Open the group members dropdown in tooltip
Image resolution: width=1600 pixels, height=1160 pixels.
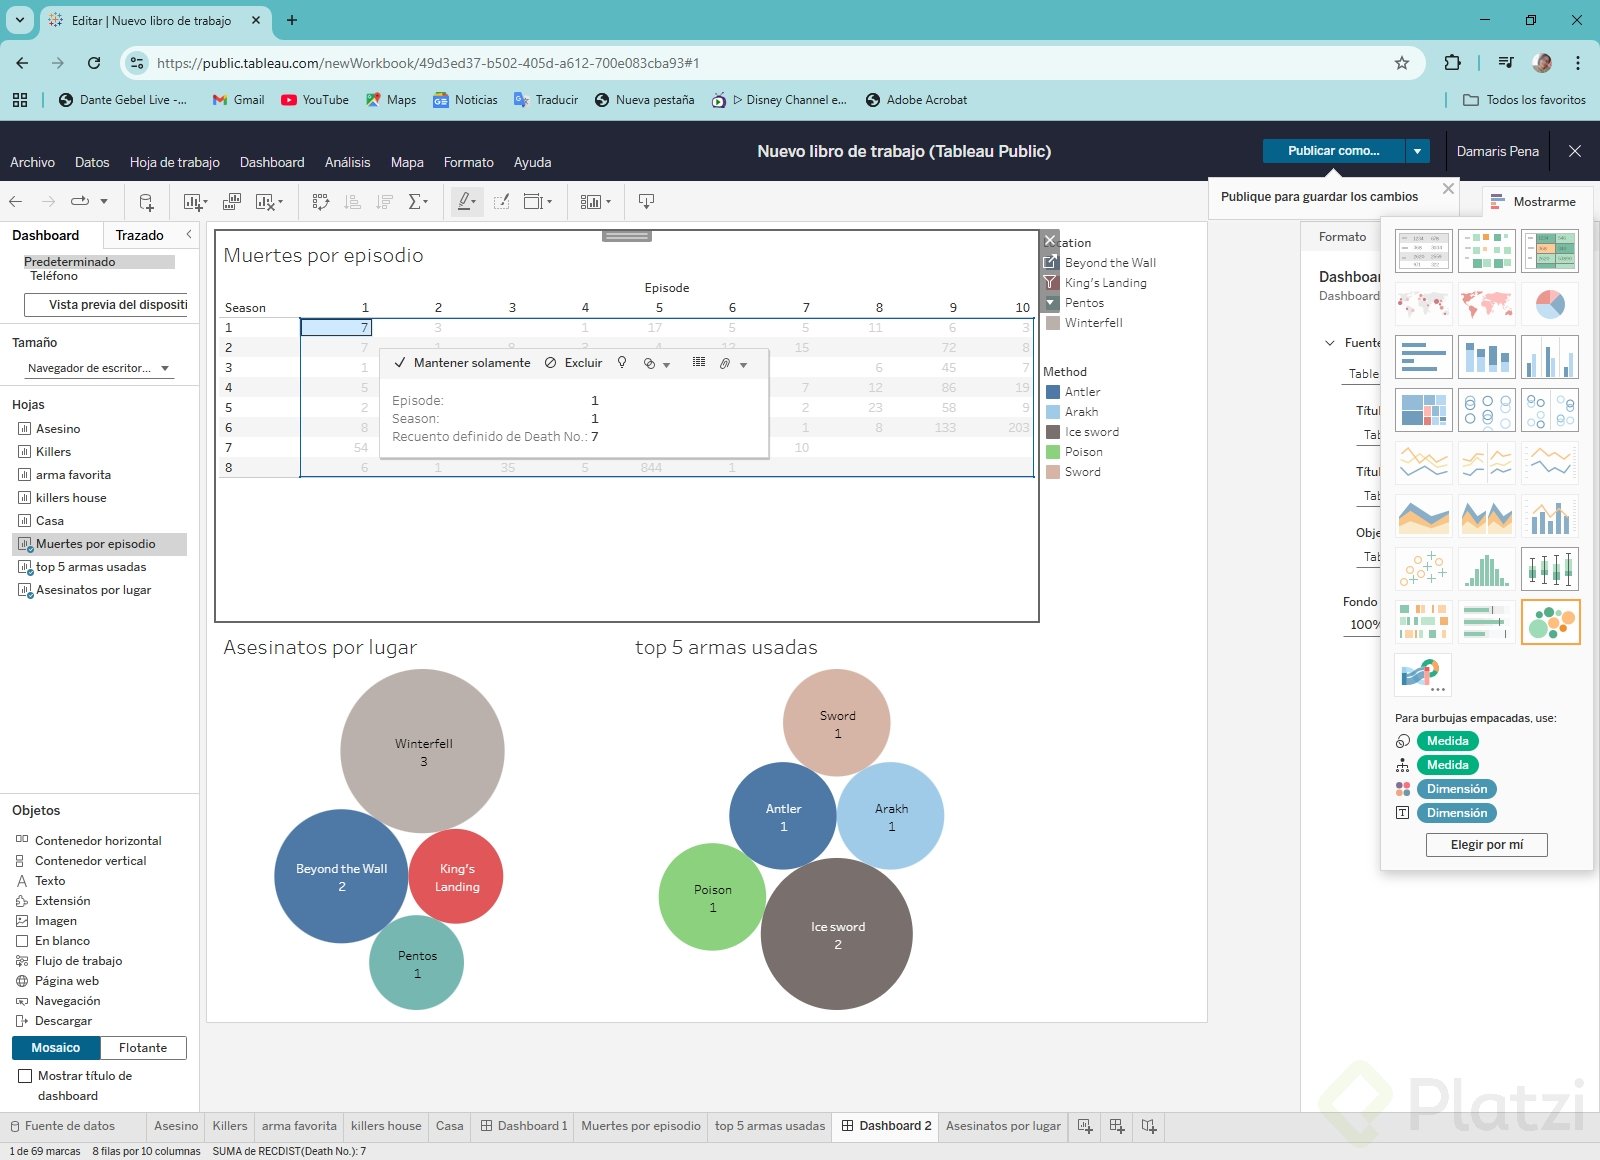744,365
